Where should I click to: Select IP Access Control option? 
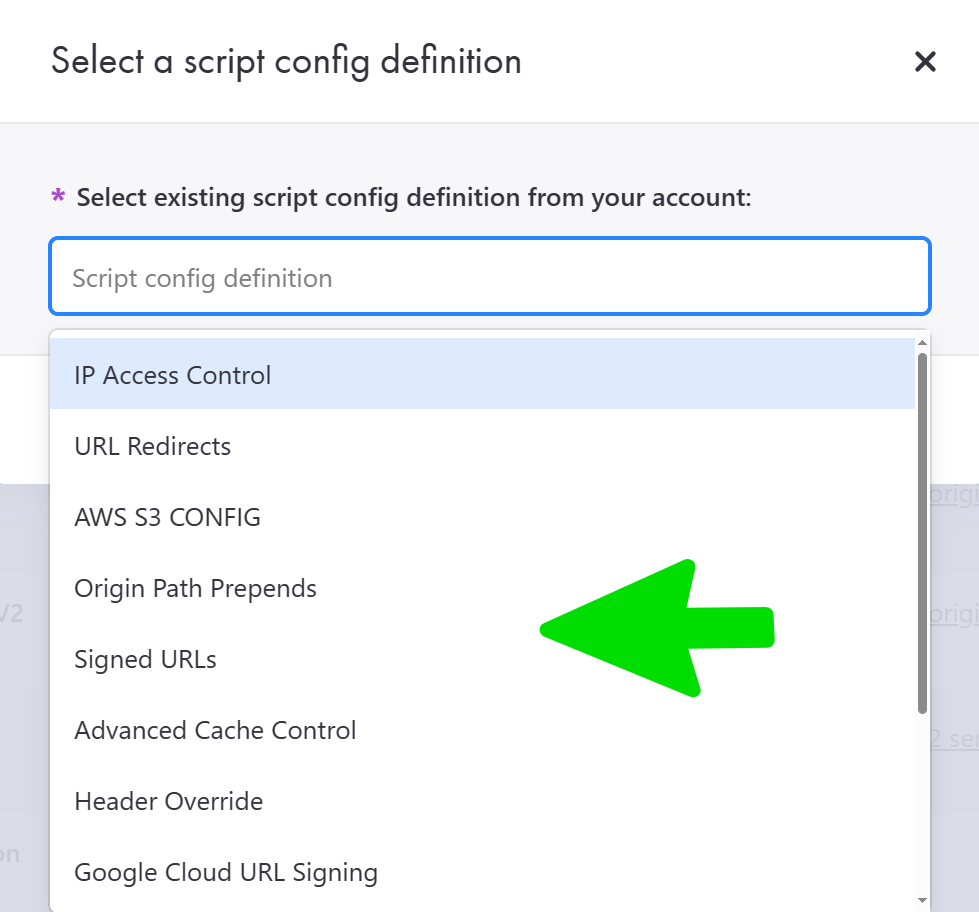pos(173,375)
